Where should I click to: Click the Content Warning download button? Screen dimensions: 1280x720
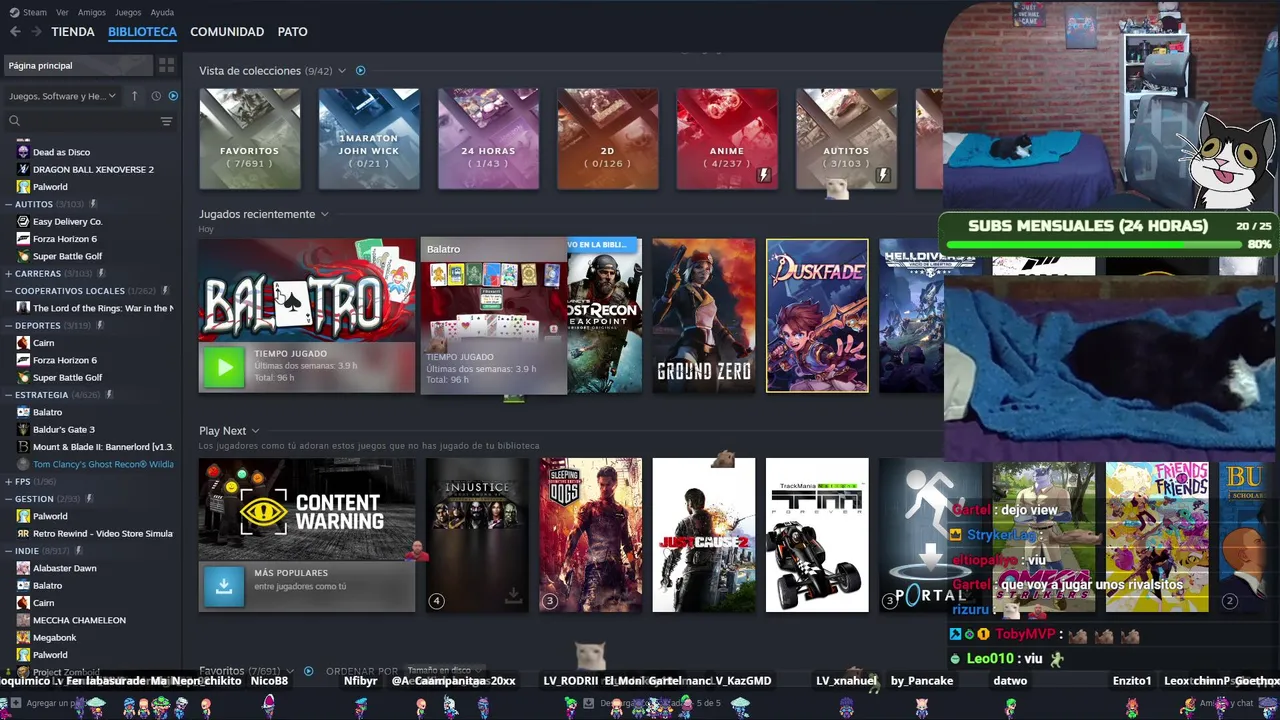[224, 588]
